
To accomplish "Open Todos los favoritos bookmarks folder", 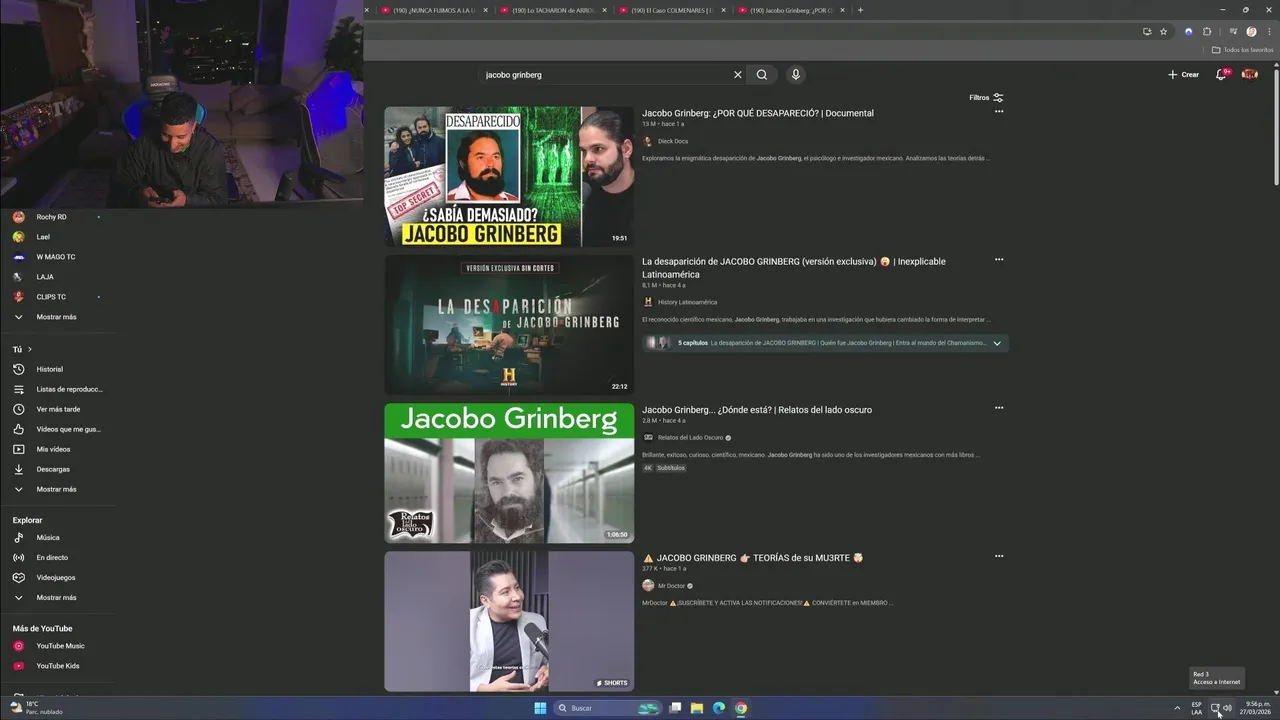I will click(1243, 49).
